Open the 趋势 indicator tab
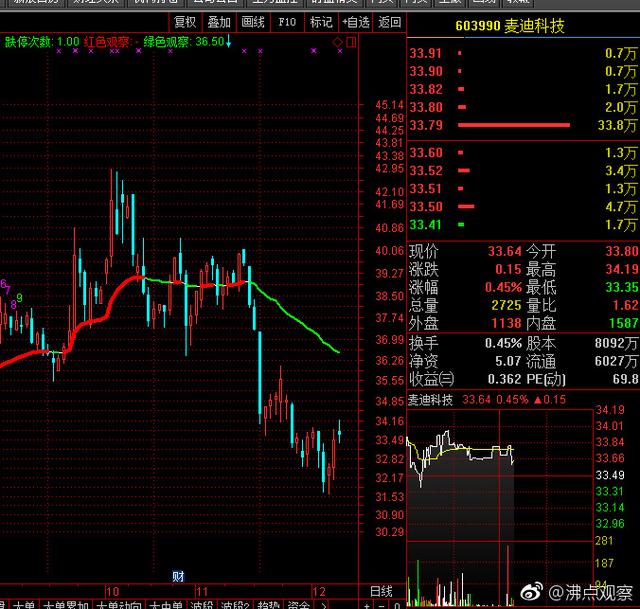Image resolution: width=640 pixels, height=609 pixels. (269, 603)
